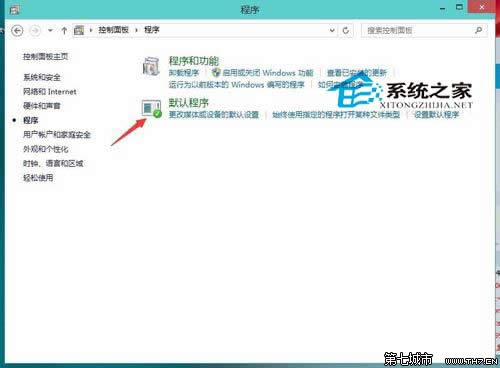Close the 程序 window
Viewport: 500px width, 368px height.
[x=482, y=7]
